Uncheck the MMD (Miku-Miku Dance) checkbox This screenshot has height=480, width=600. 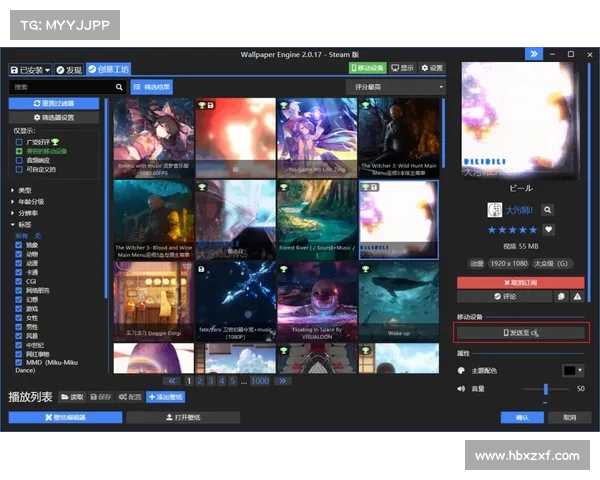(x=19, y=362)
